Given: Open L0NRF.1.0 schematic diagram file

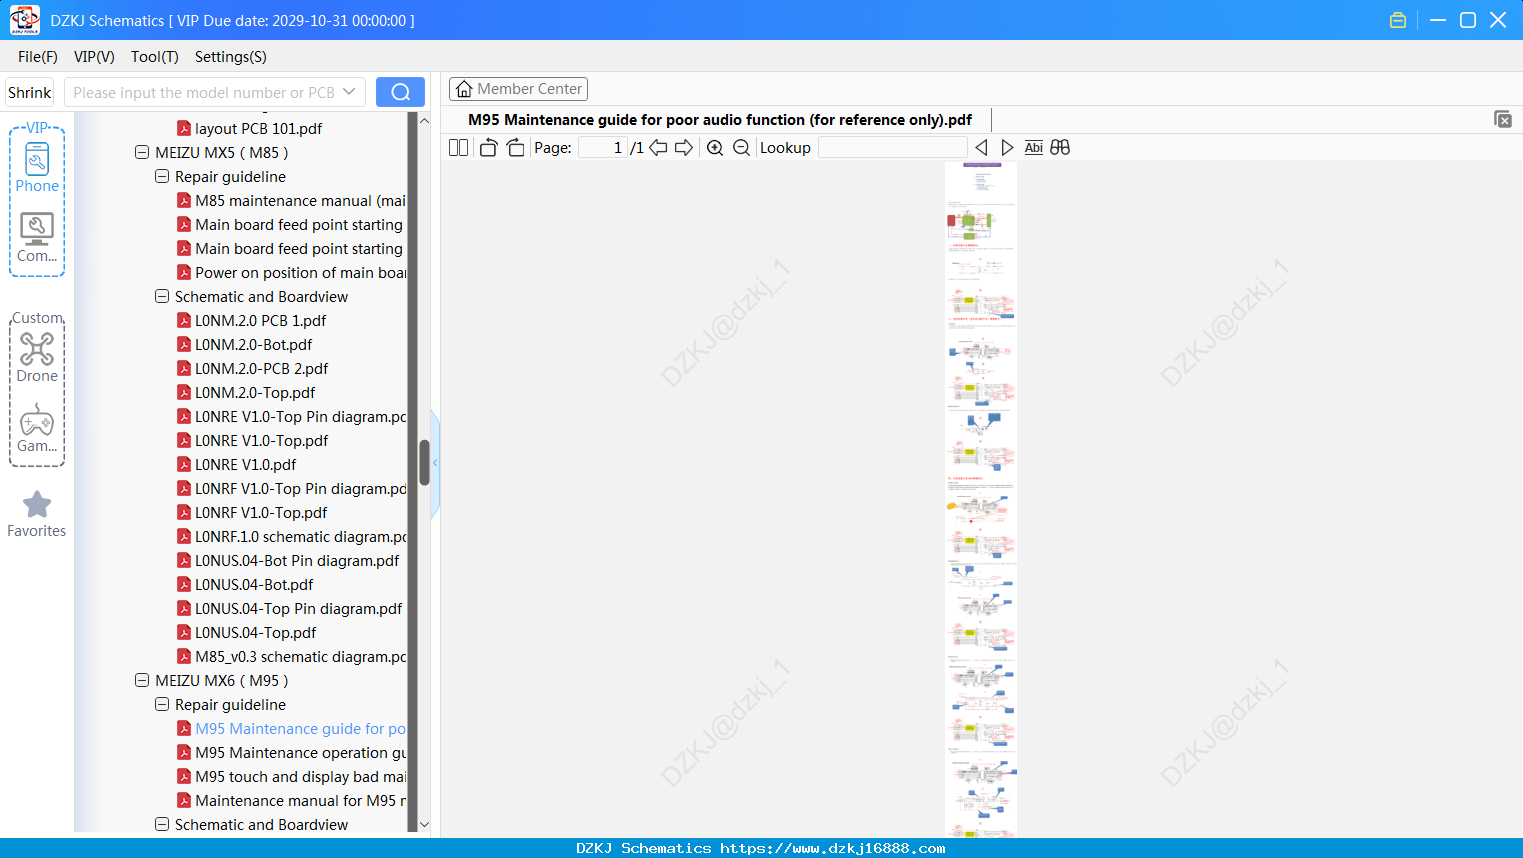Looking at the screenshot, I should (291, 537).
